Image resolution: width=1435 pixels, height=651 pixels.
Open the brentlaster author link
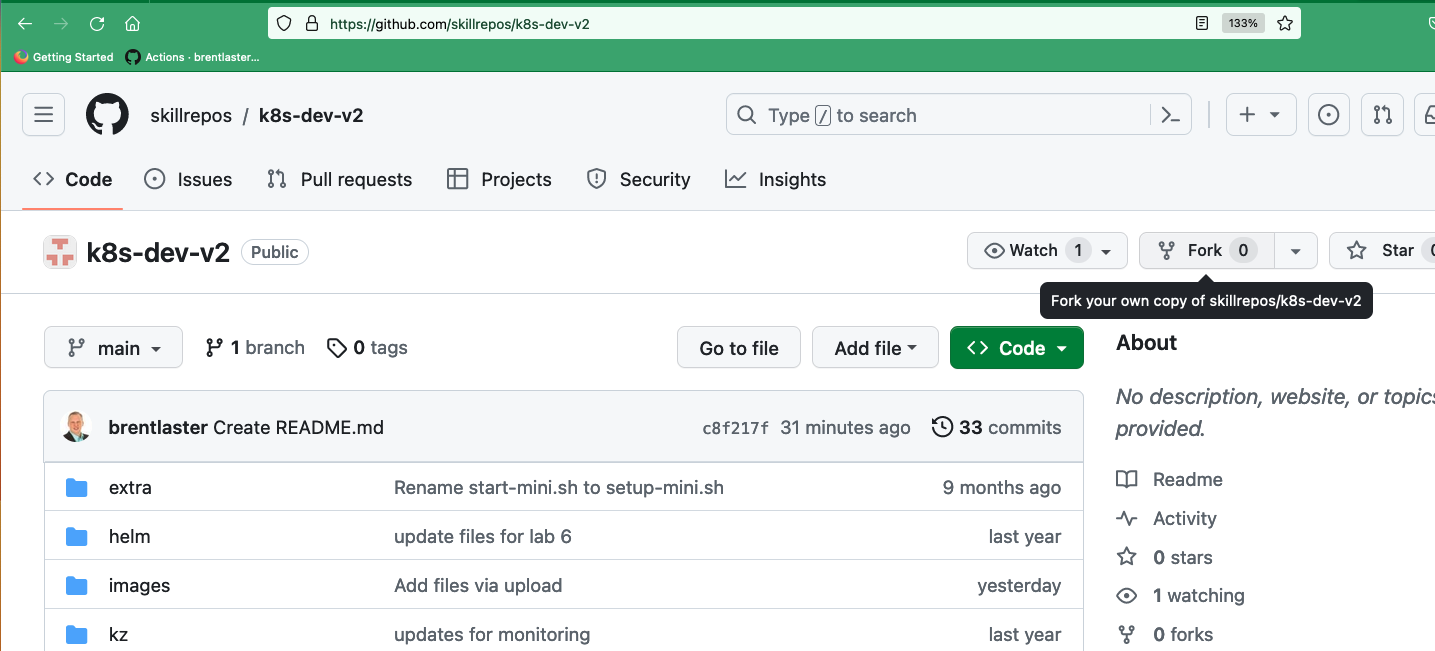(158, 427)
